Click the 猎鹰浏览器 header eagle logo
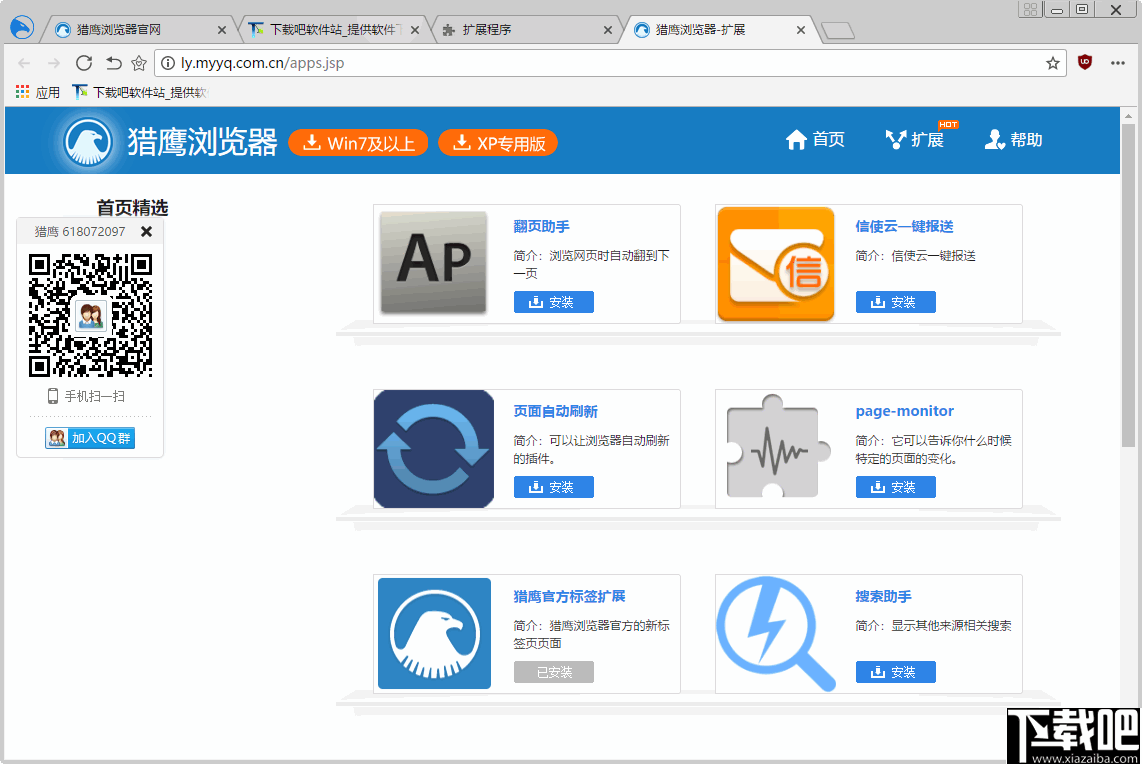Image resolution: width=1142 pixels, height=764 pixels. 88,142
